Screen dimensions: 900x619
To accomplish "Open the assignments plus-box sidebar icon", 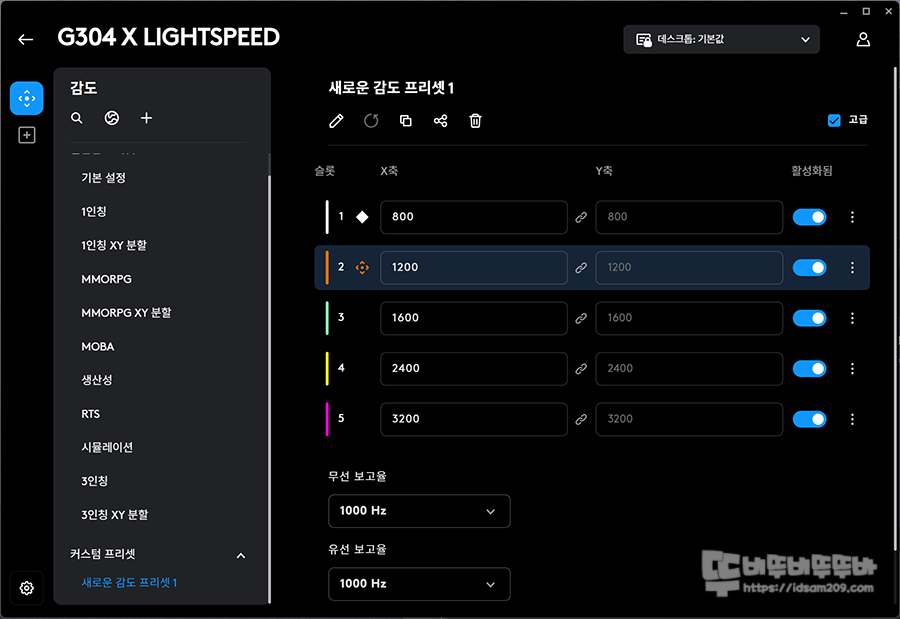I will point(26,136).
